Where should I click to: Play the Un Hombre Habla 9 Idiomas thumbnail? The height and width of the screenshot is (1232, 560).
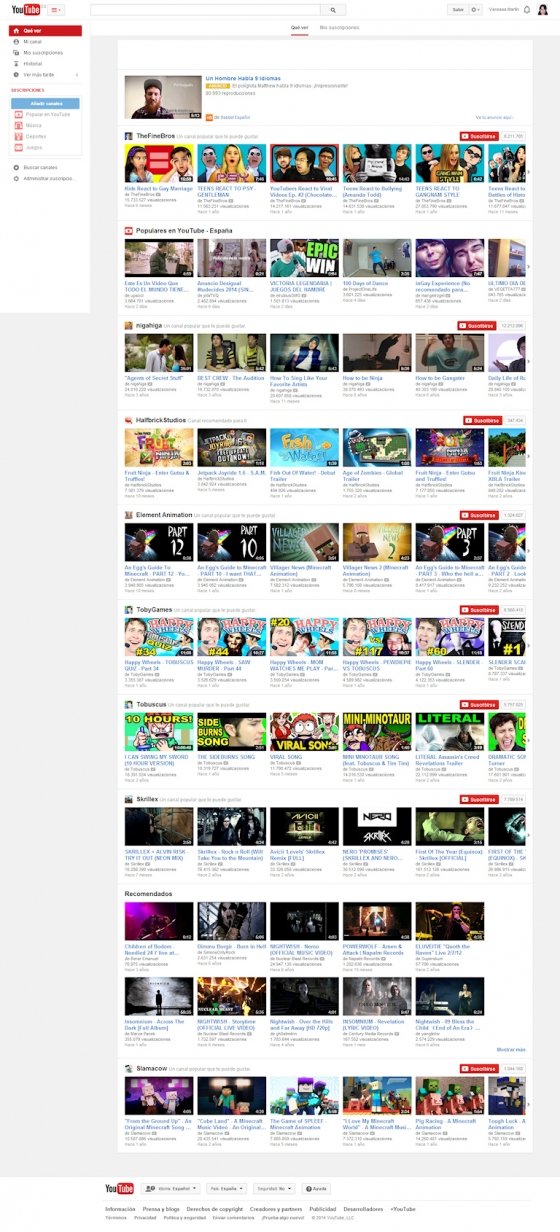(162, 96)
